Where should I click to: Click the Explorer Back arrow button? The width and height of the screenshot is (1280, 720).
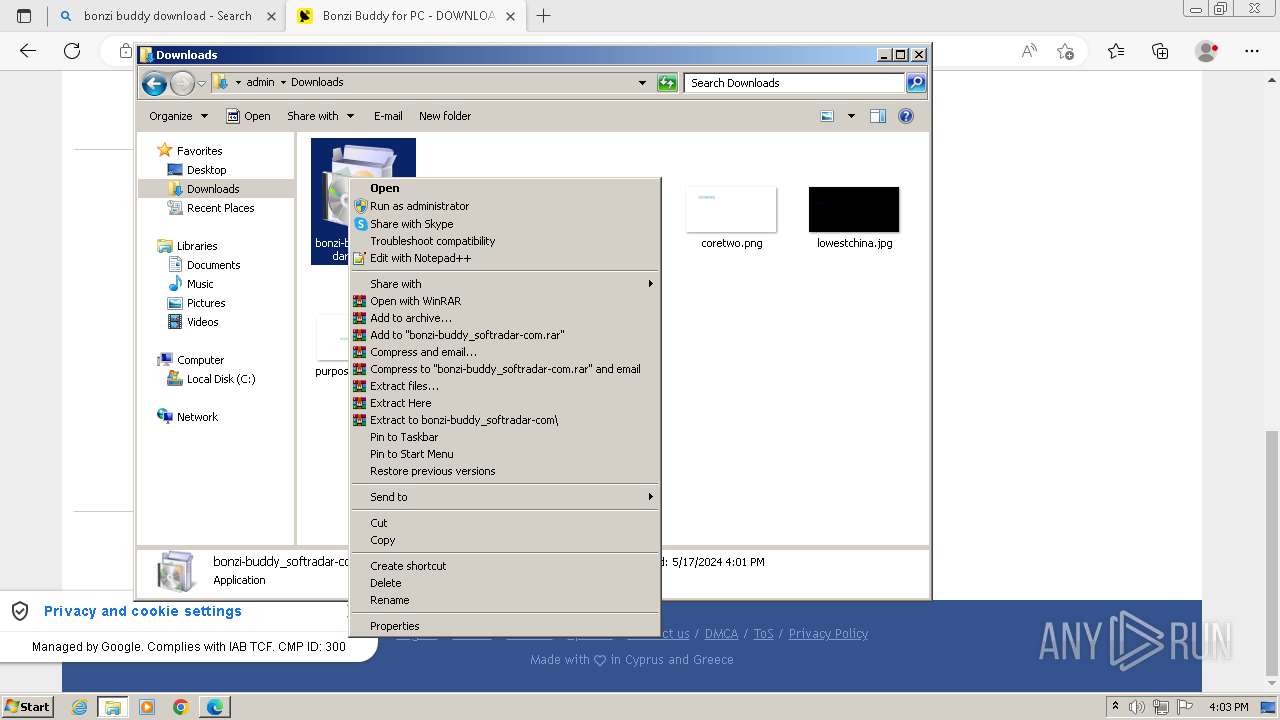click(154, 83)
